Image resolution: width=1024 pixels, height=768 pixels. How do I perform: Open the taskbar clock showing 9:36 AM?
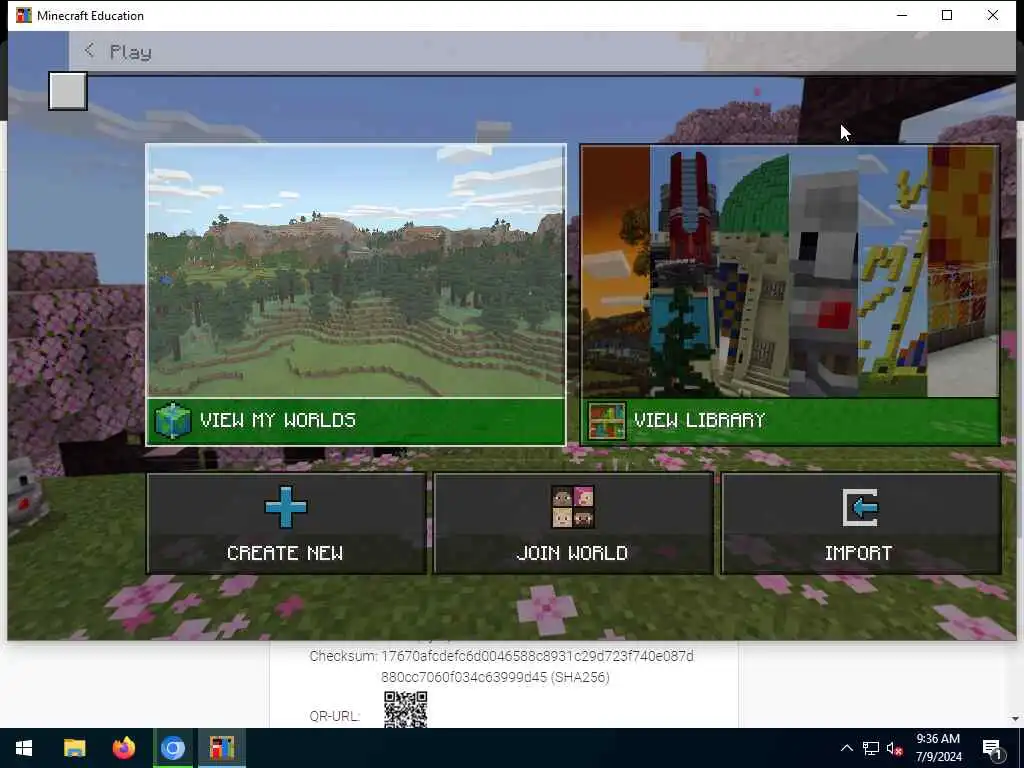[x=938, y=748]
